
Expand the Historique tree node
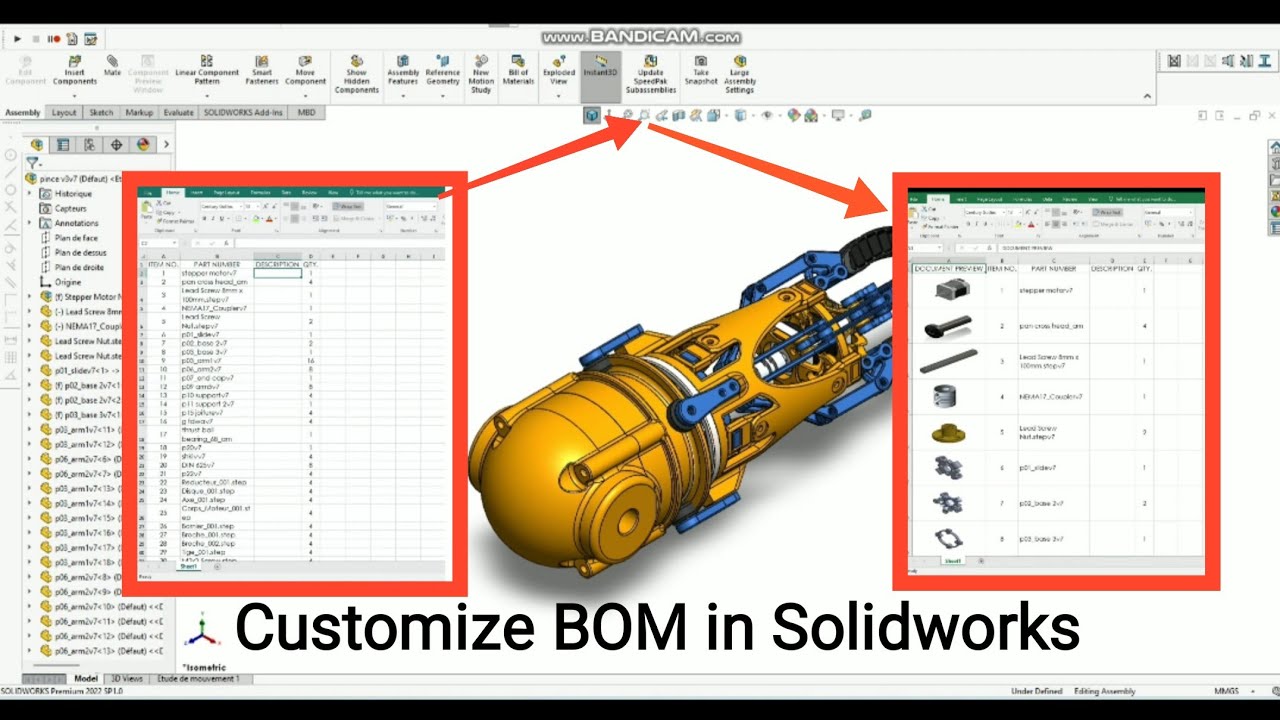tap(30, 194)
